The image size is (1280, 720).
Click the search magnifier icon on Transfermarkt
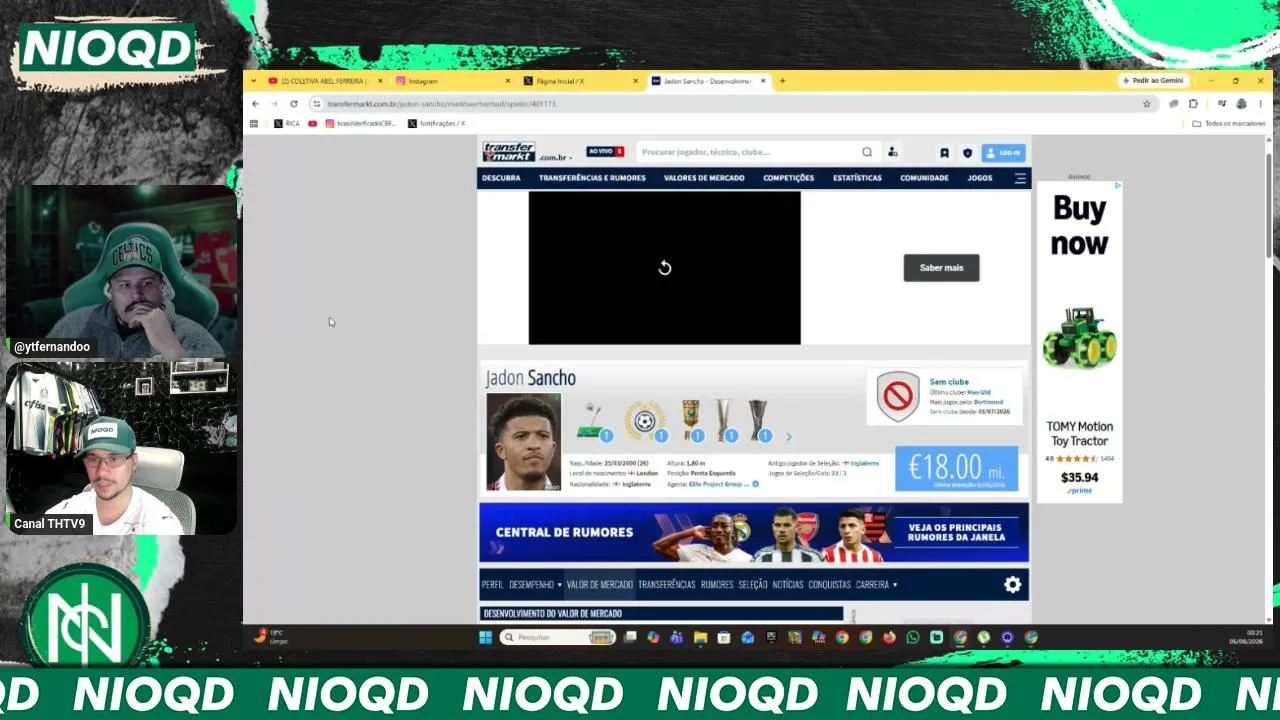(867, 152)
